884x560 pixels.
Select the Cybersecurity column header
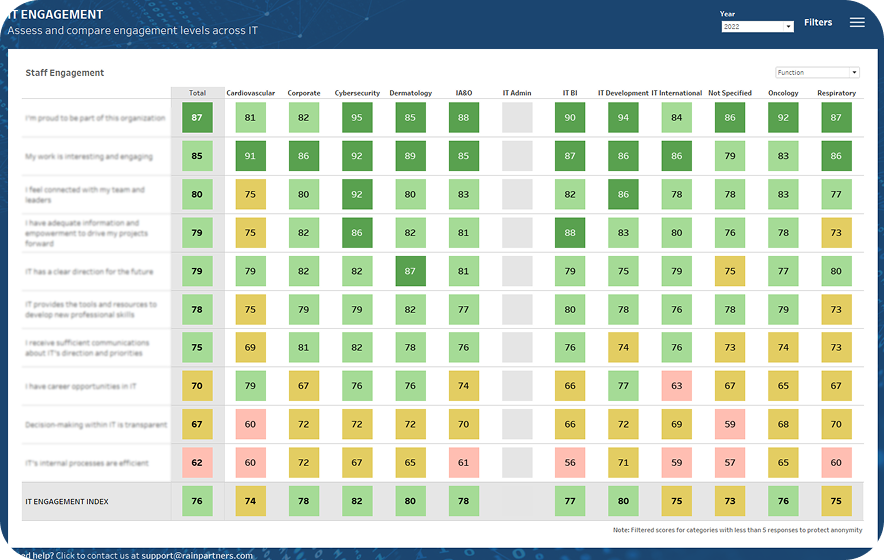tap(357, 93)
